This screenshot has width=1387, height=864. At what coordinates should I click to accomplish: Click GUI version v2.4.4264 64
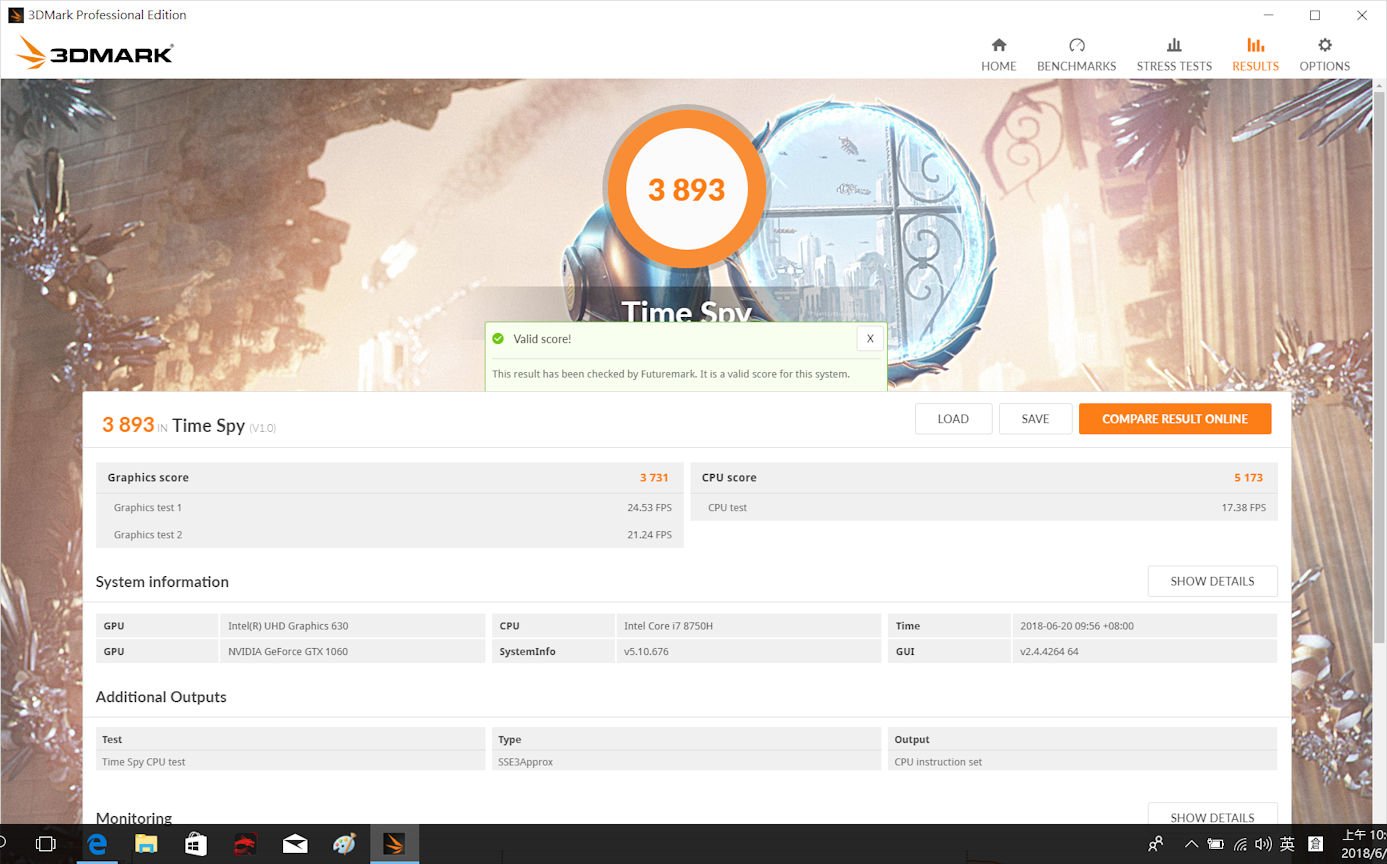1144,651
